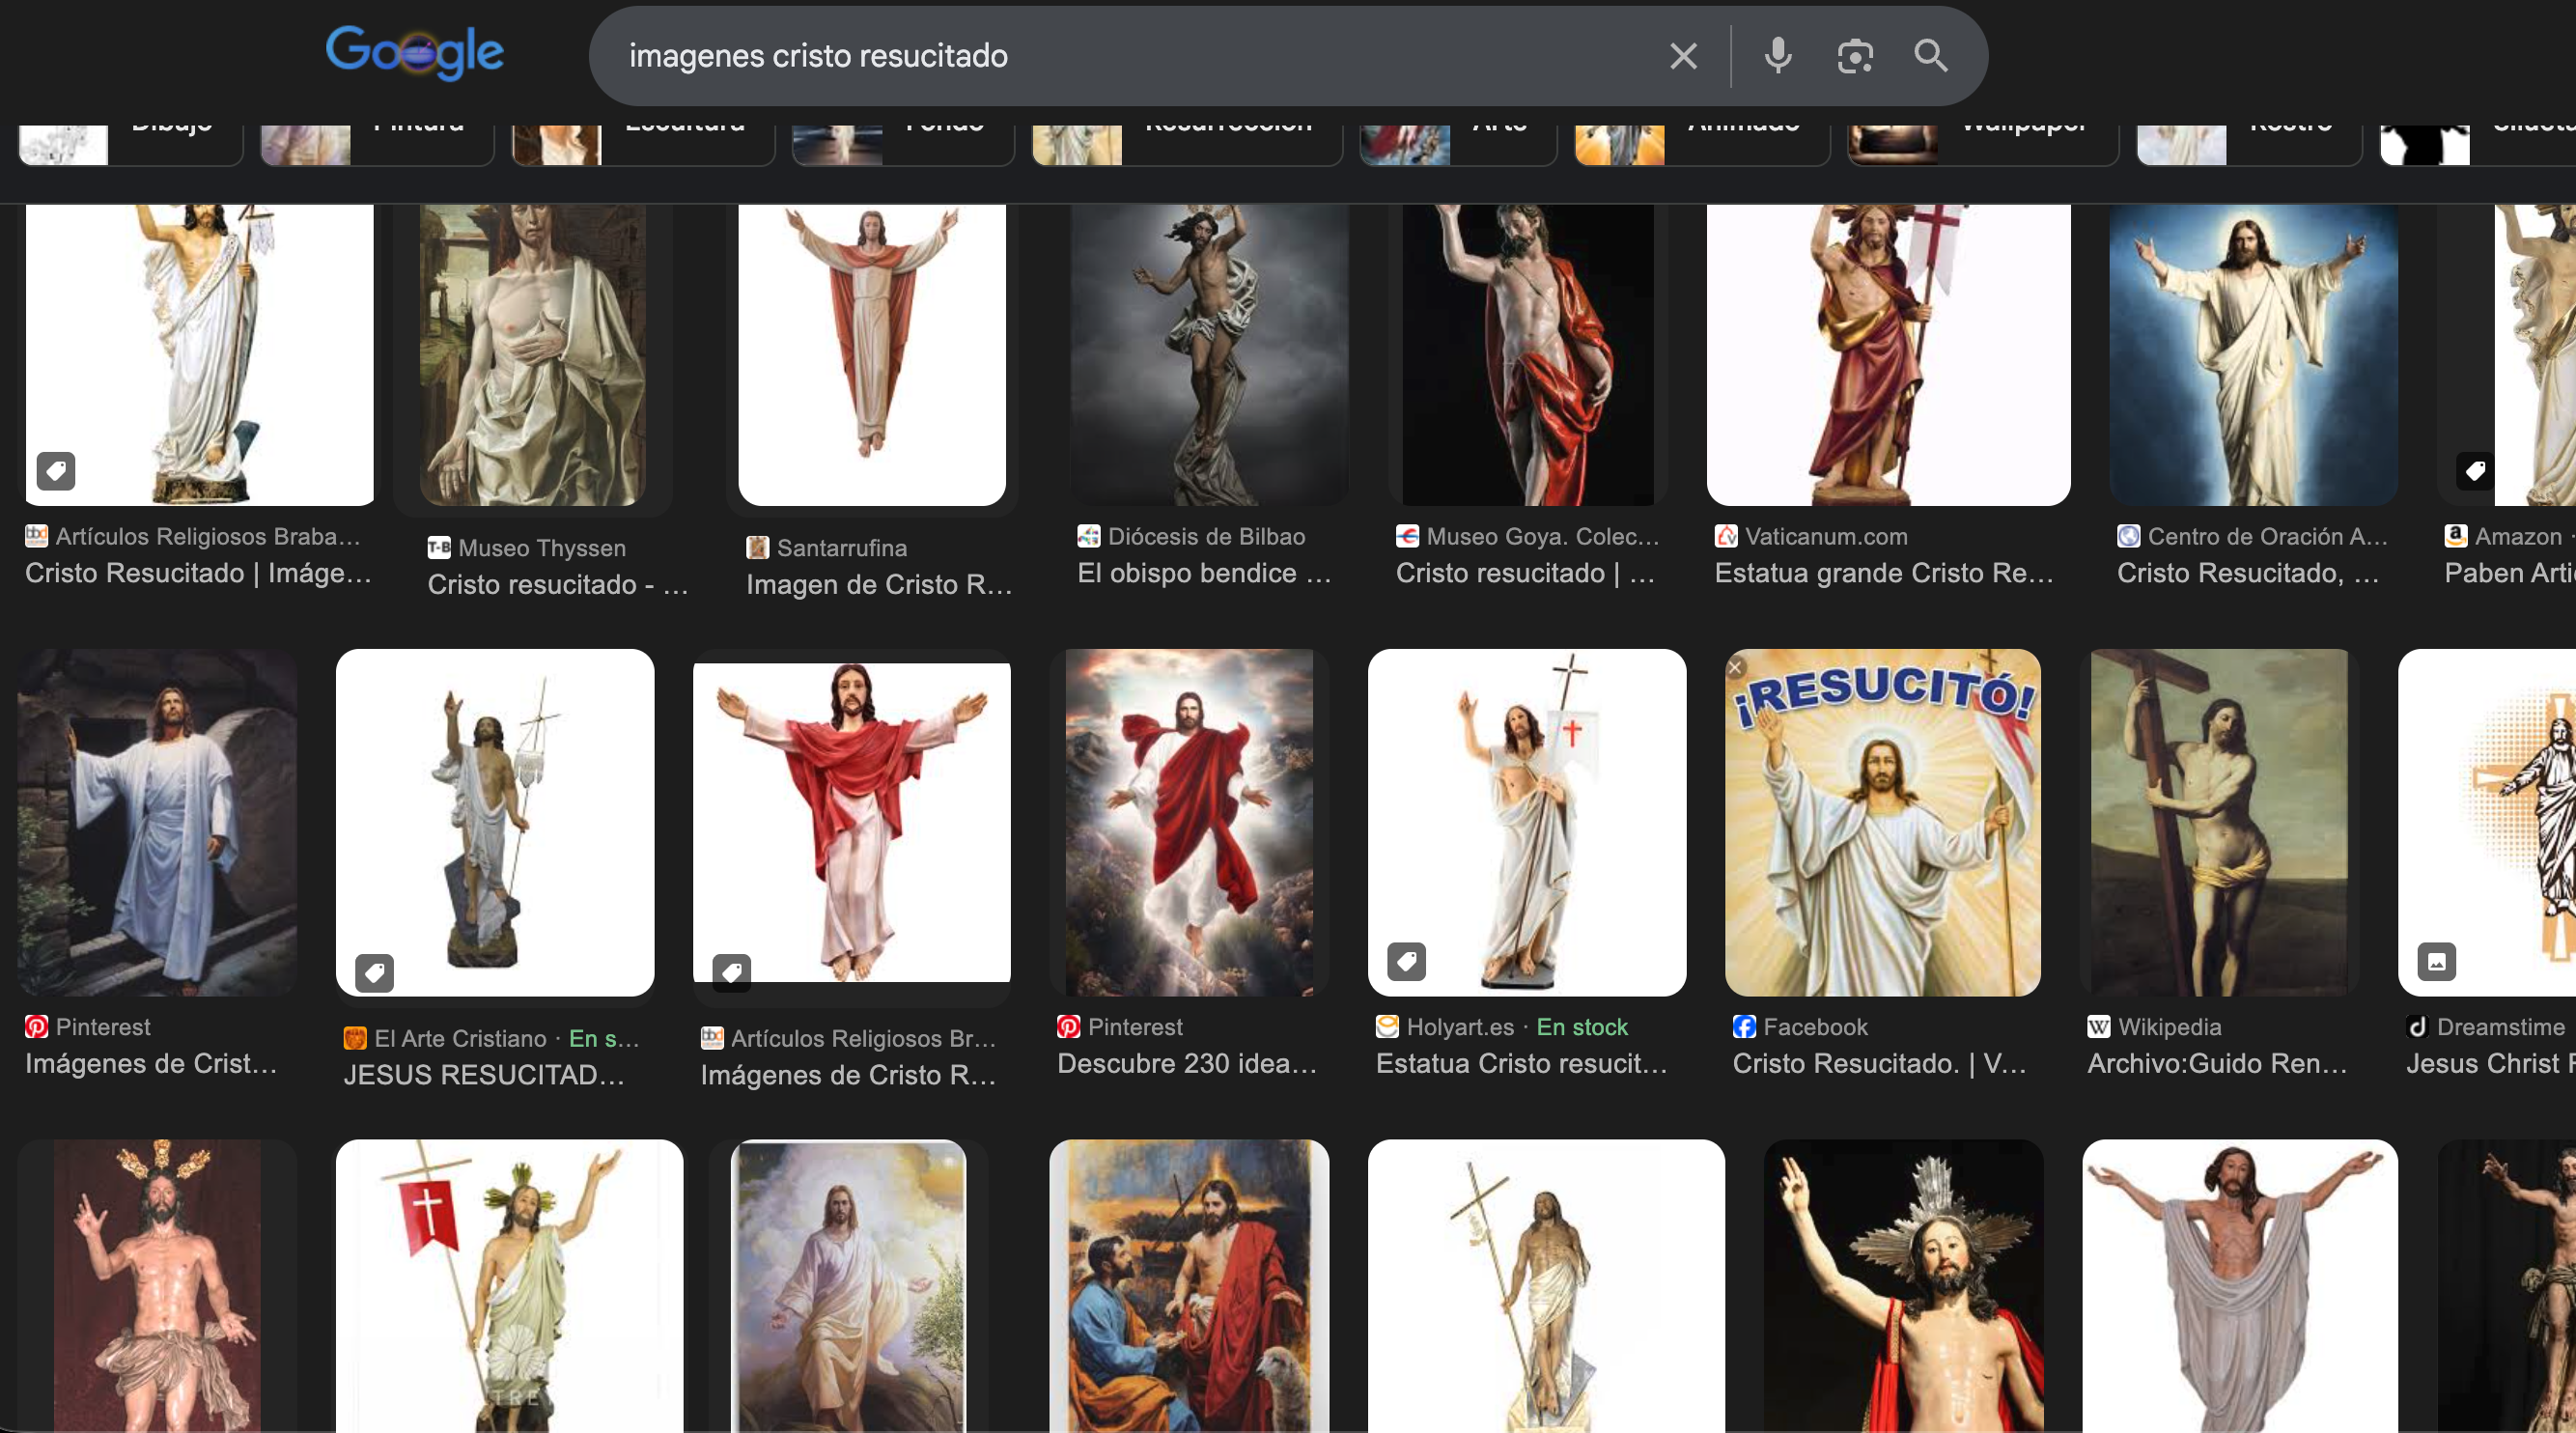Open Google Lens image search camera icon
This screenshot has height=1433, width=2576.
tap(1854, 56)
